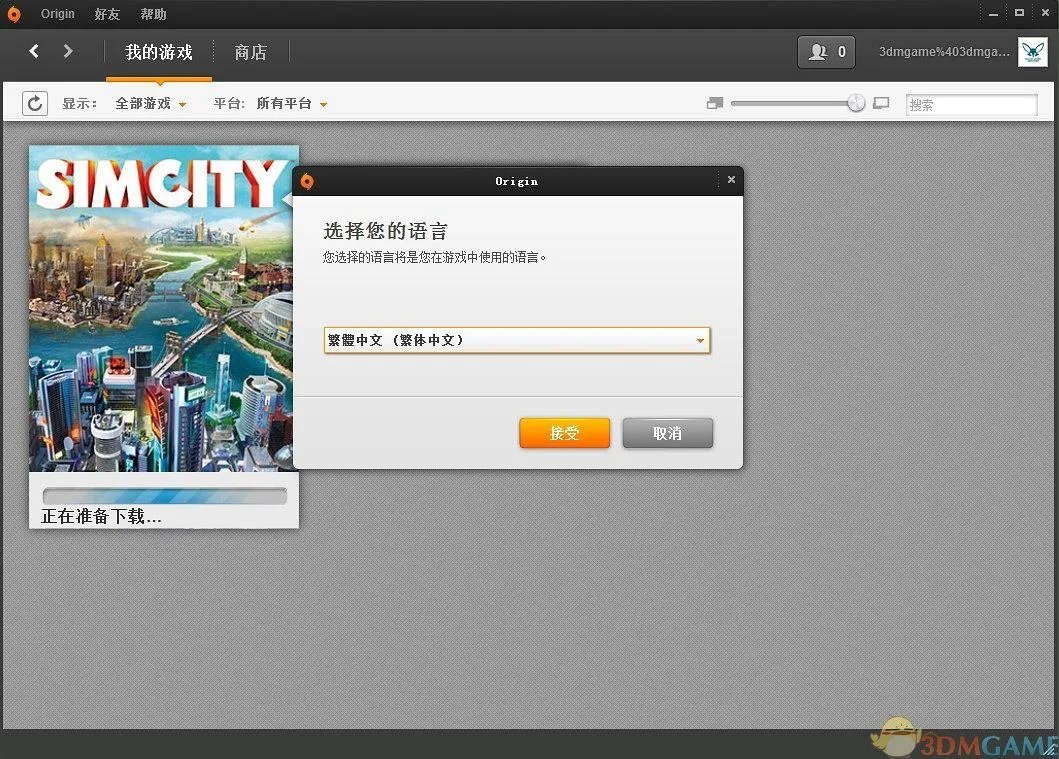Click the orange 接受 accept button
The image size is (1059, 759).
point(564,432)
